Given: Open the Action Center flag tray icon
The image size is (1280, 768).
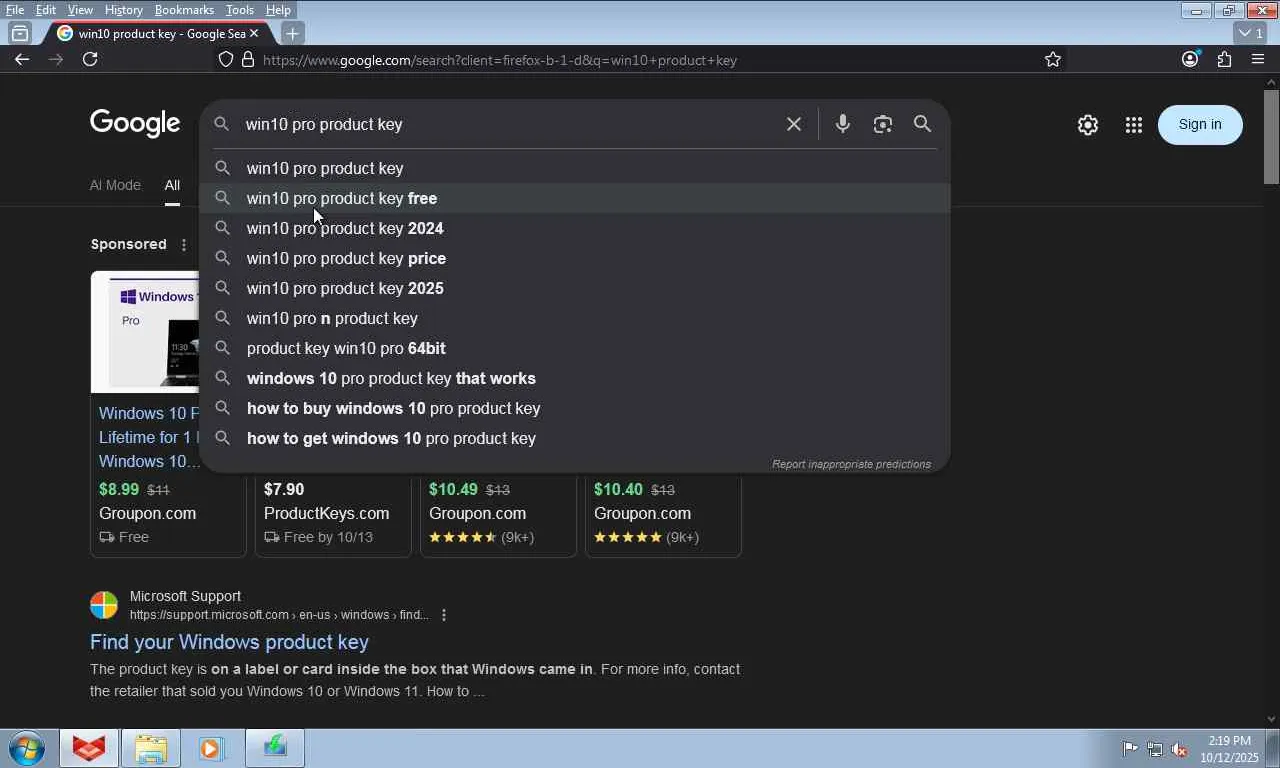Looking at the screenshot, I should click(x=1130, y=748).
